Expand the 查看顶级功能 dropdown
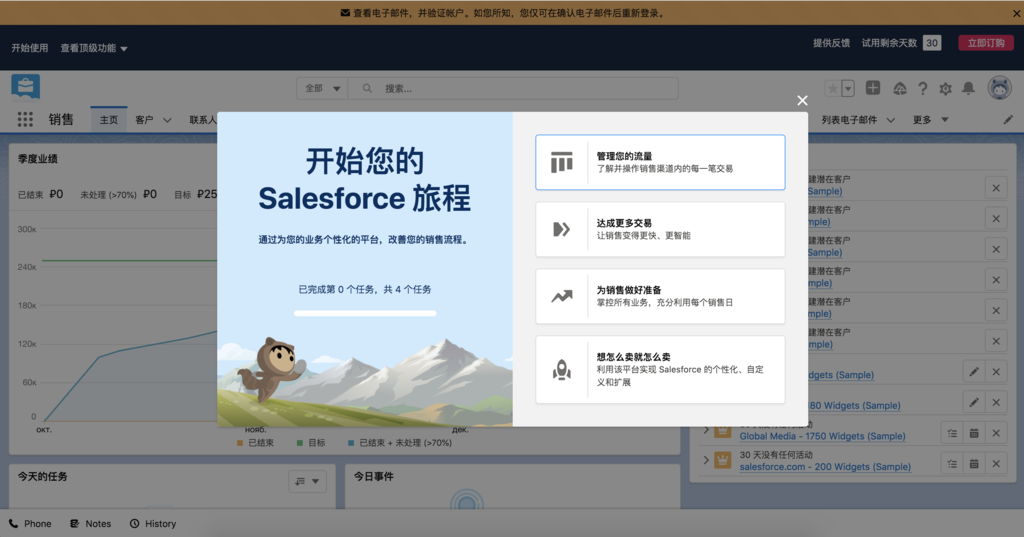Screen dimensions: 1024x537 (x=93, y=48)
